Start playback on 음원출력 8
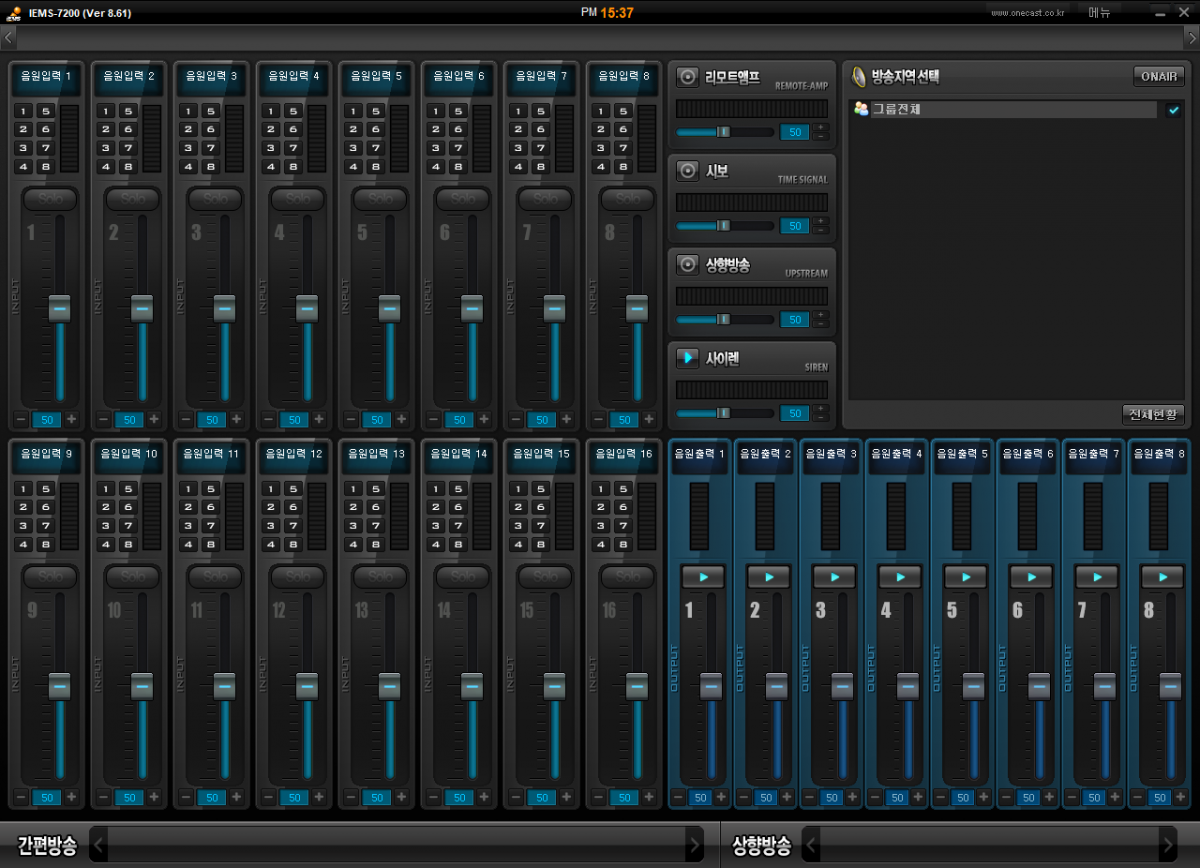Viewport: 1200px width, 868px height. (1162, 577)
